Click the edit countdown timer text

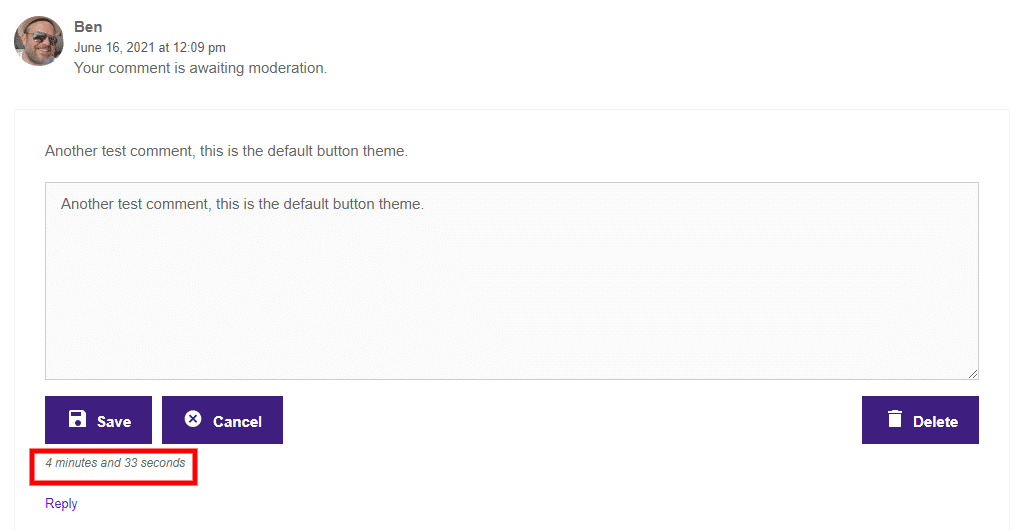point(115,463)
